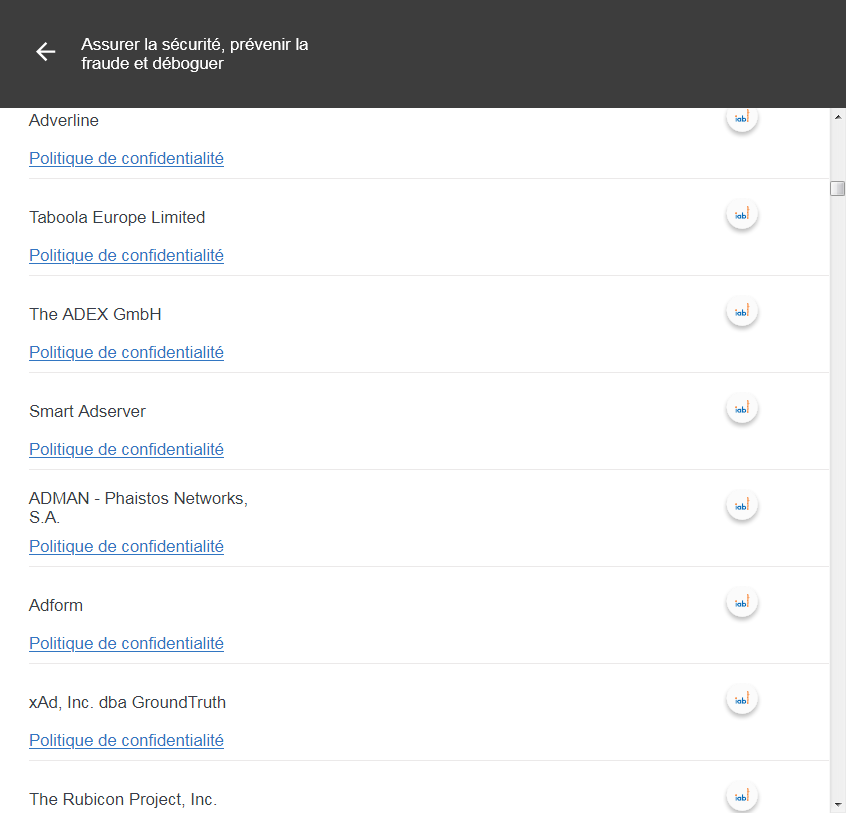
Task: Open xAd GroundTruth's privacy policy link
Action: 126,740
